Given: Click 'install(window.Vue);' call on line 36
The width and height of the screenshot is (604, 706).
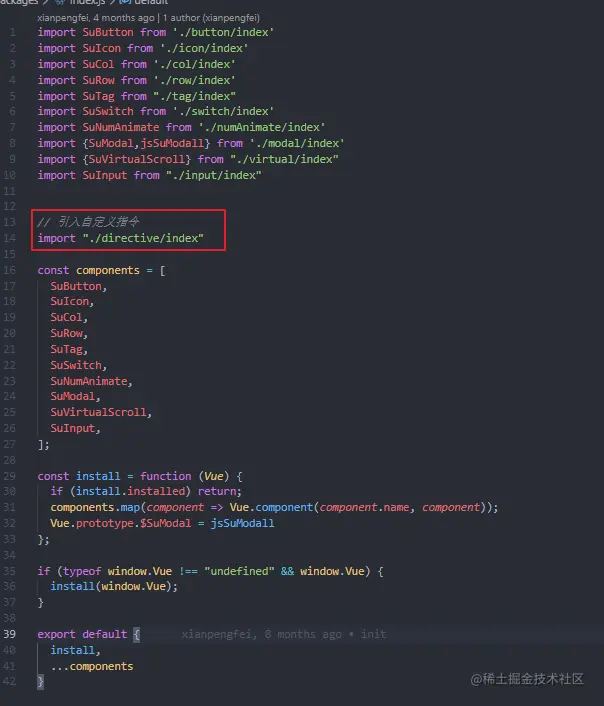Looking at the screenshot, I should [114, 586].
